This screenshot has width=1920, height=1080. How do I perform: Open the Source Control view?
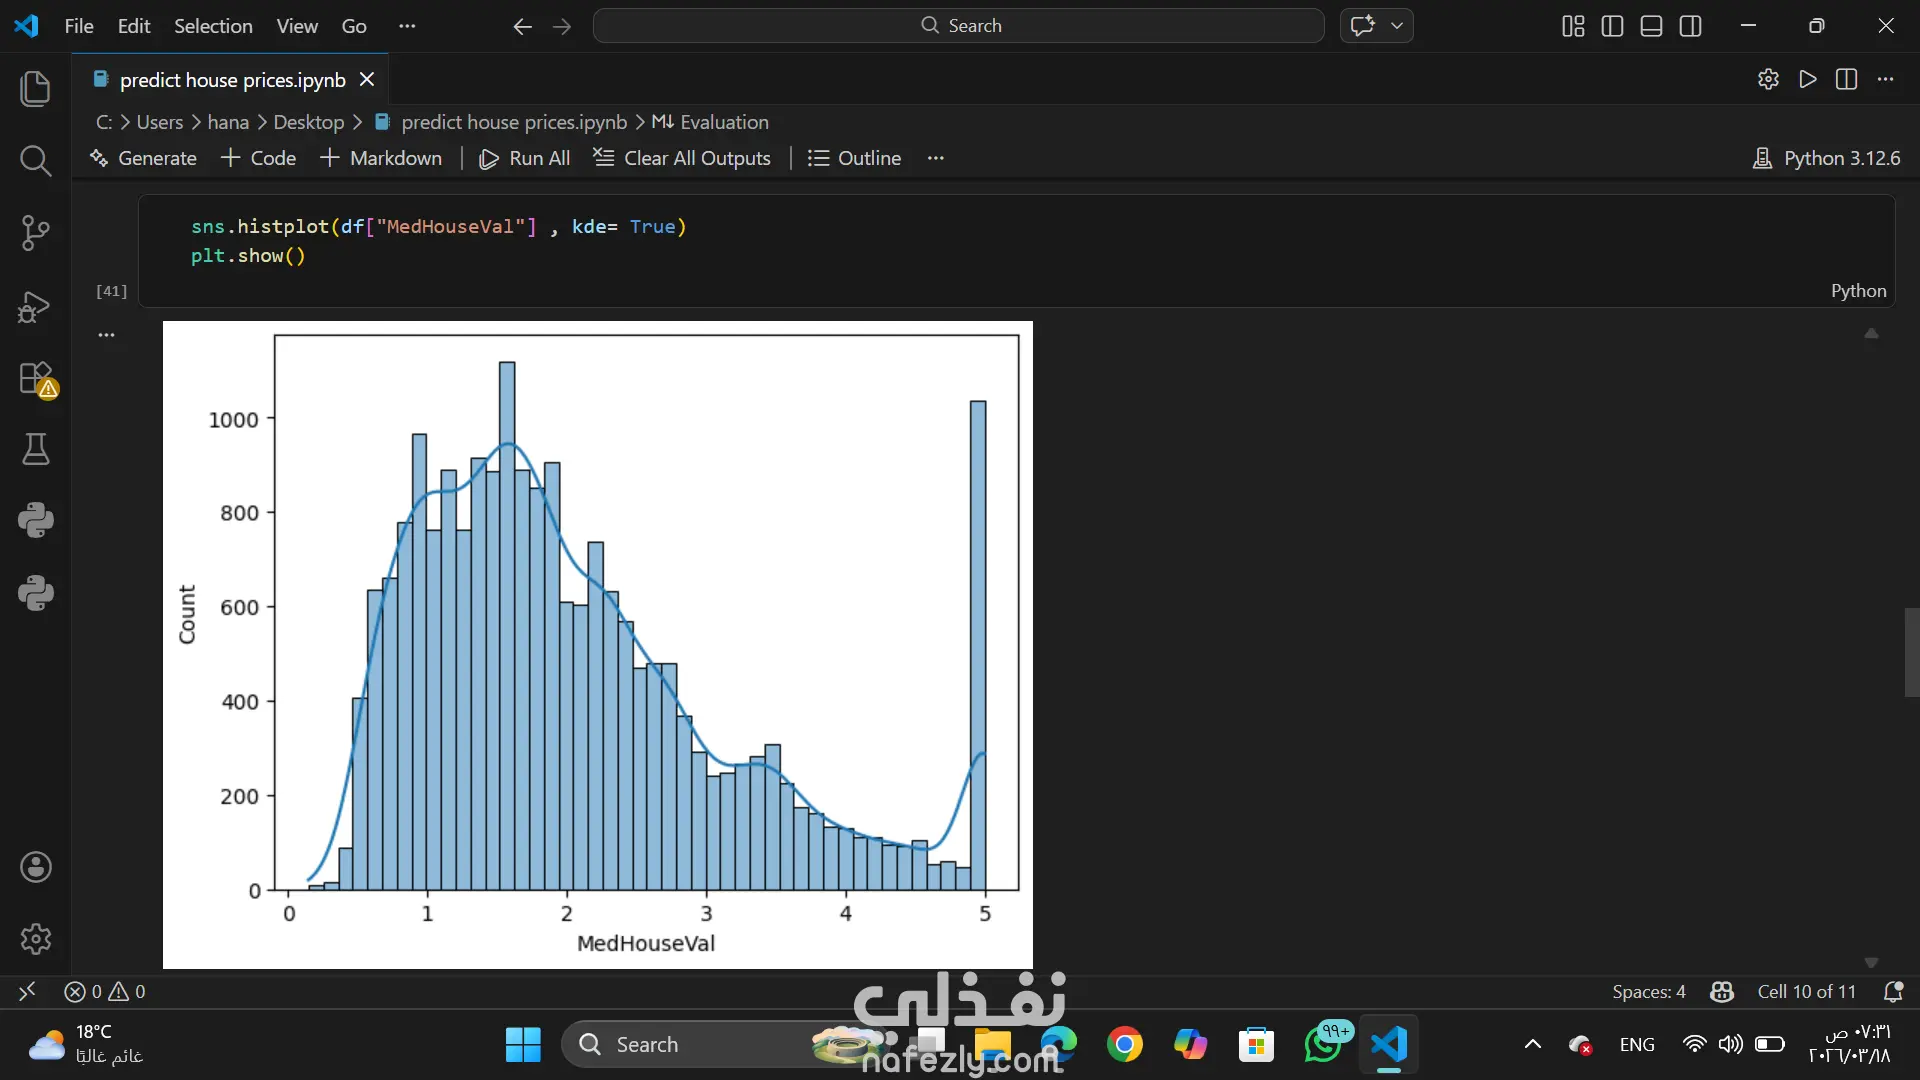(x=35, y=232)
